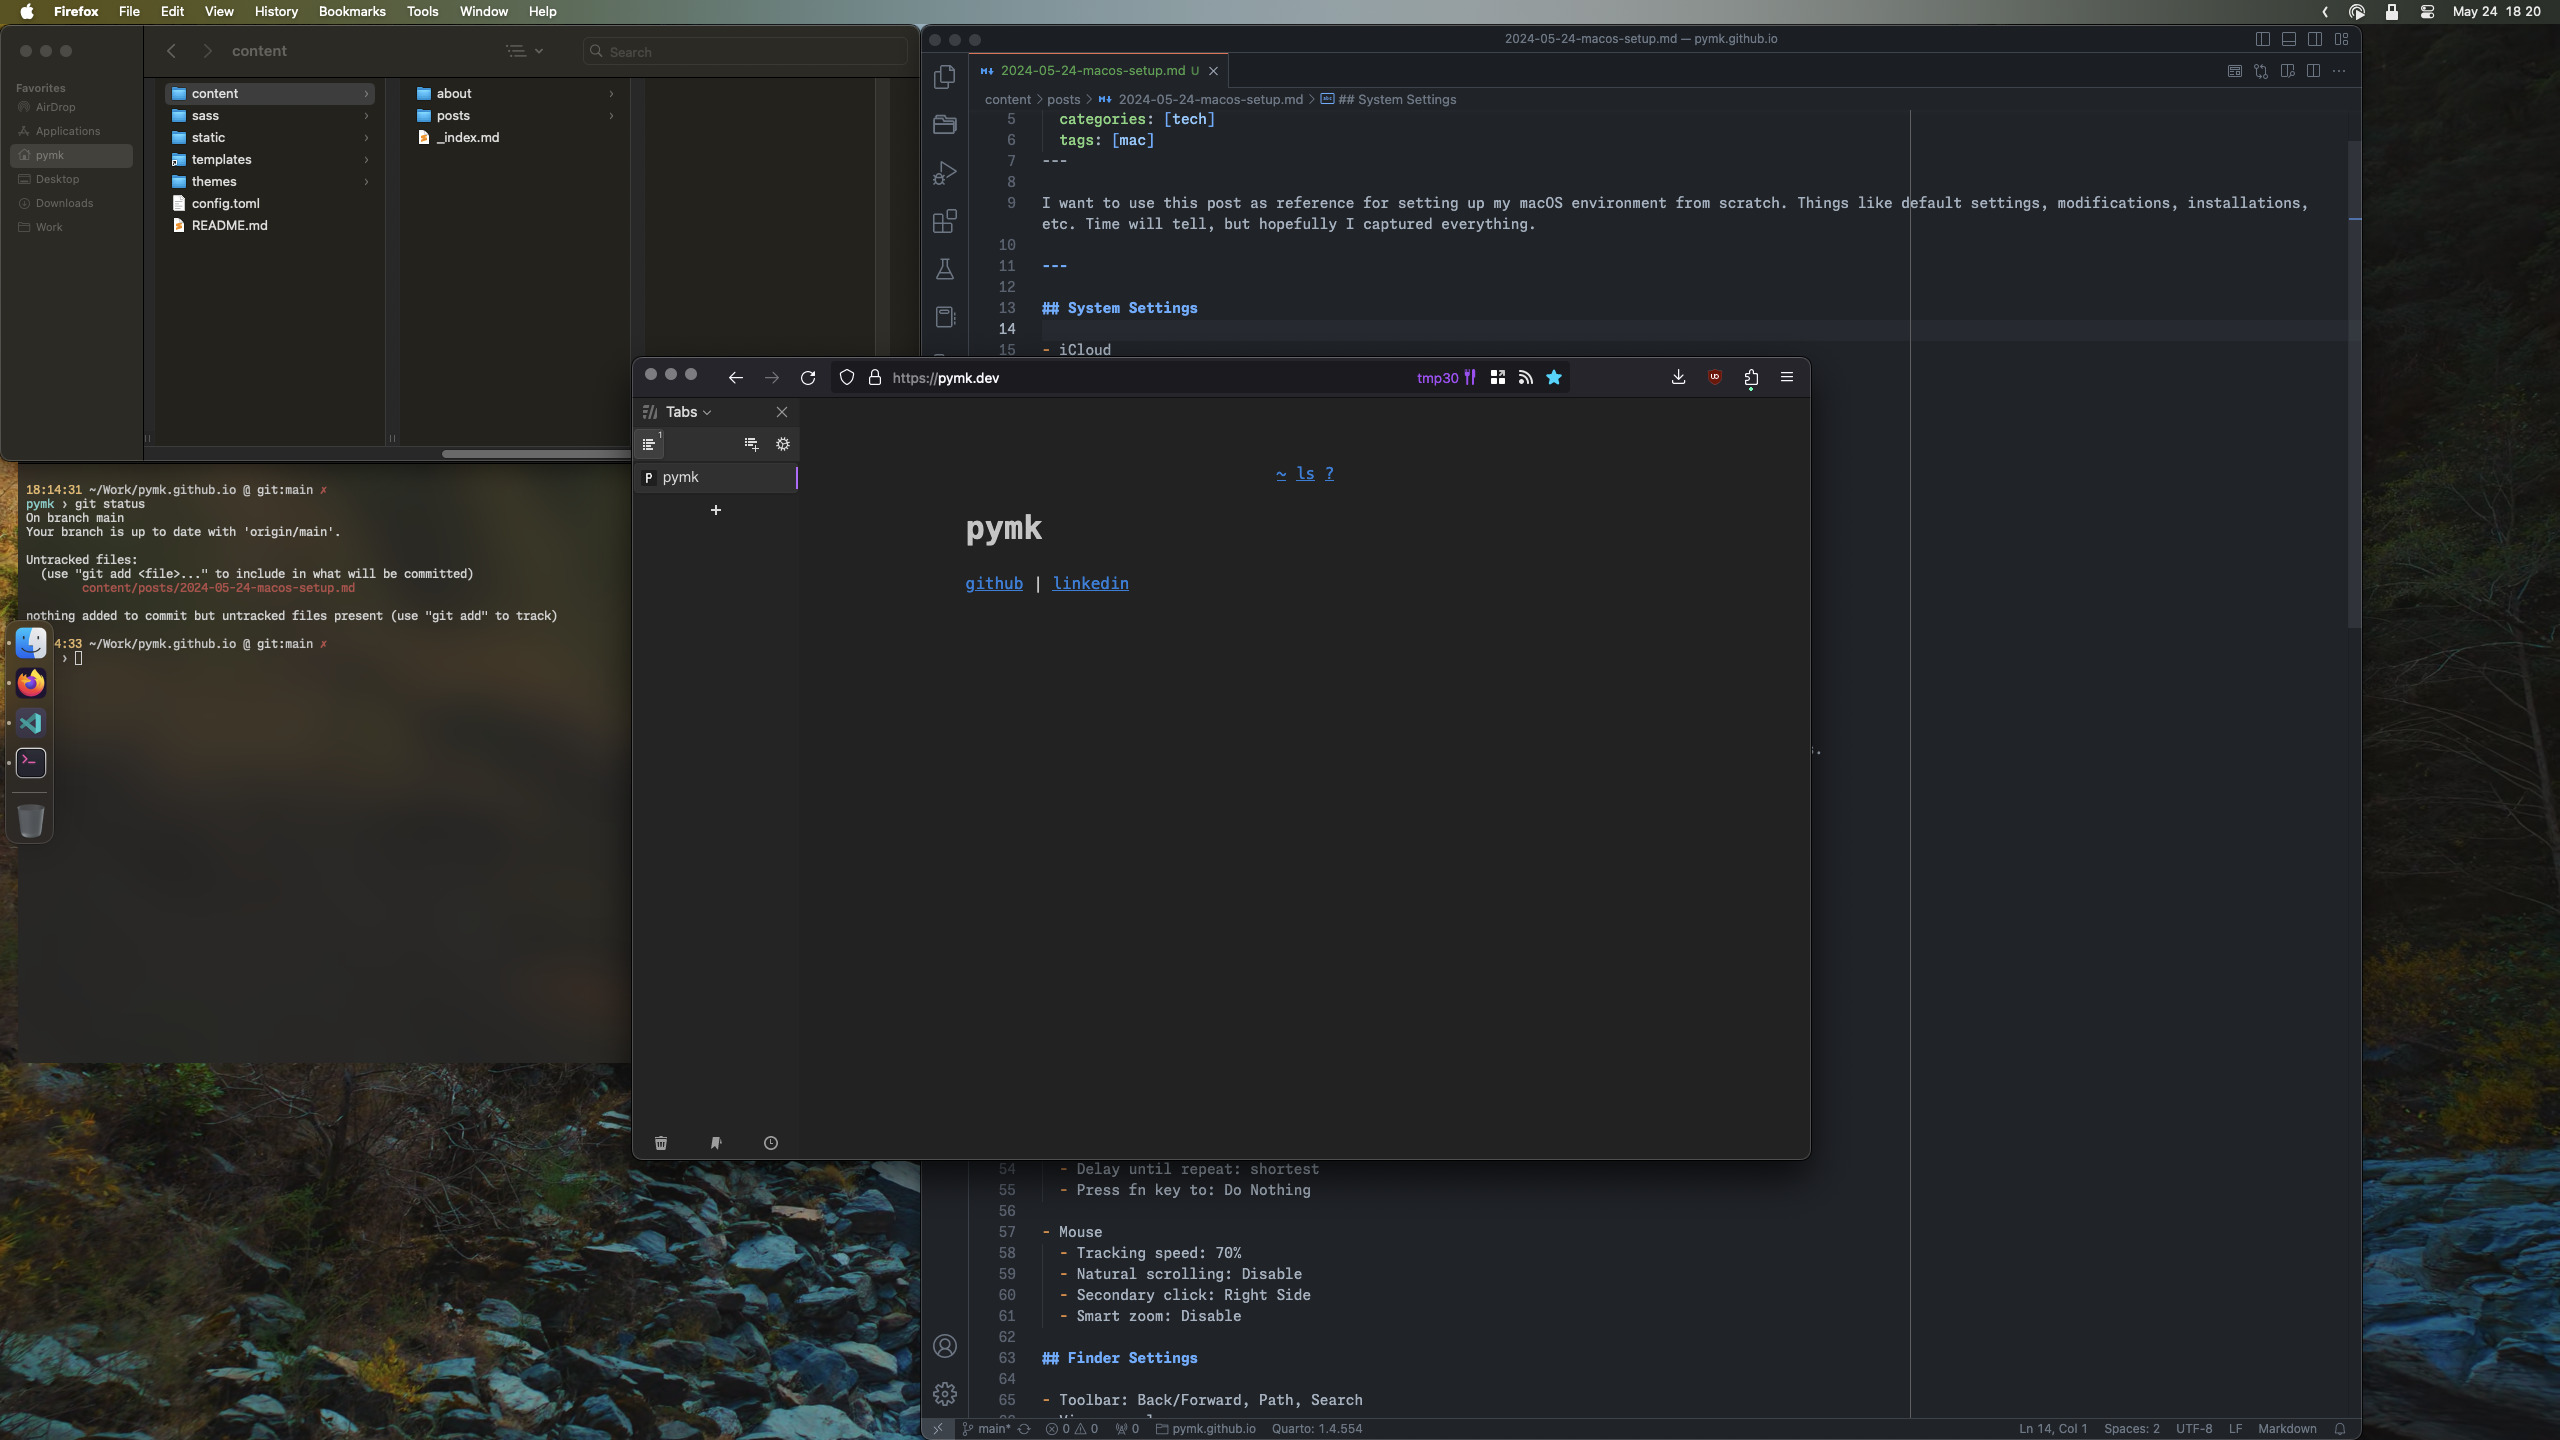Open Accounts icon in VS Code activity bar
The image size is (2560, 1440).
pos(944,1346)
